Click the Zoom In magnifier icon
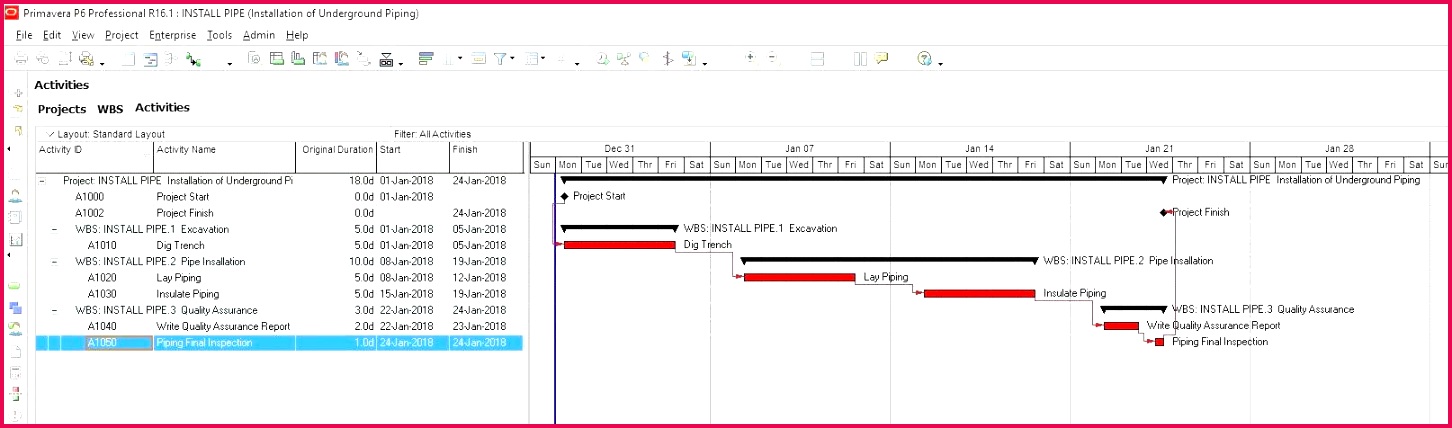1452x428 pixels. [x=750, y=59]
